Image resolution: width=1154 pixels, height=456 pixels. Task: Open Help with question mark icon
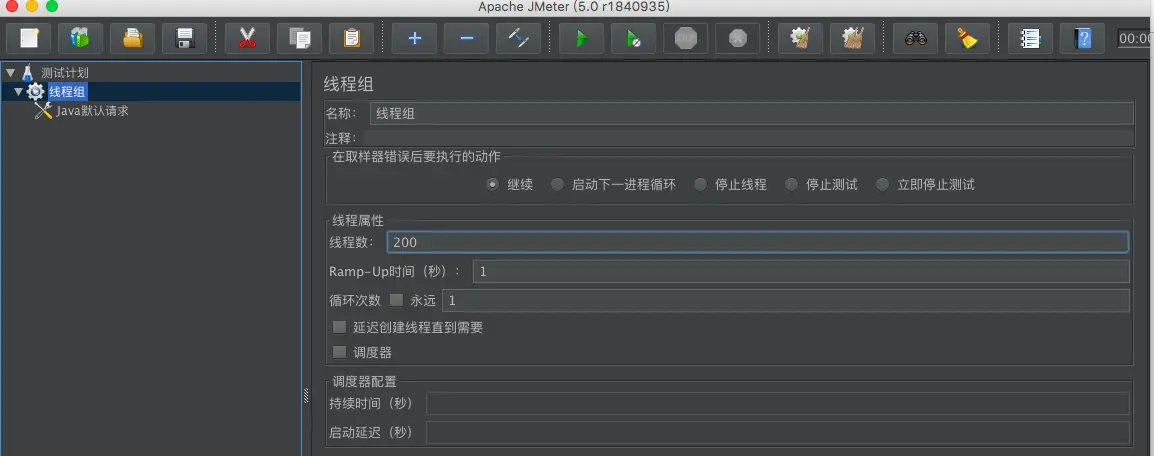point(1083,38)
